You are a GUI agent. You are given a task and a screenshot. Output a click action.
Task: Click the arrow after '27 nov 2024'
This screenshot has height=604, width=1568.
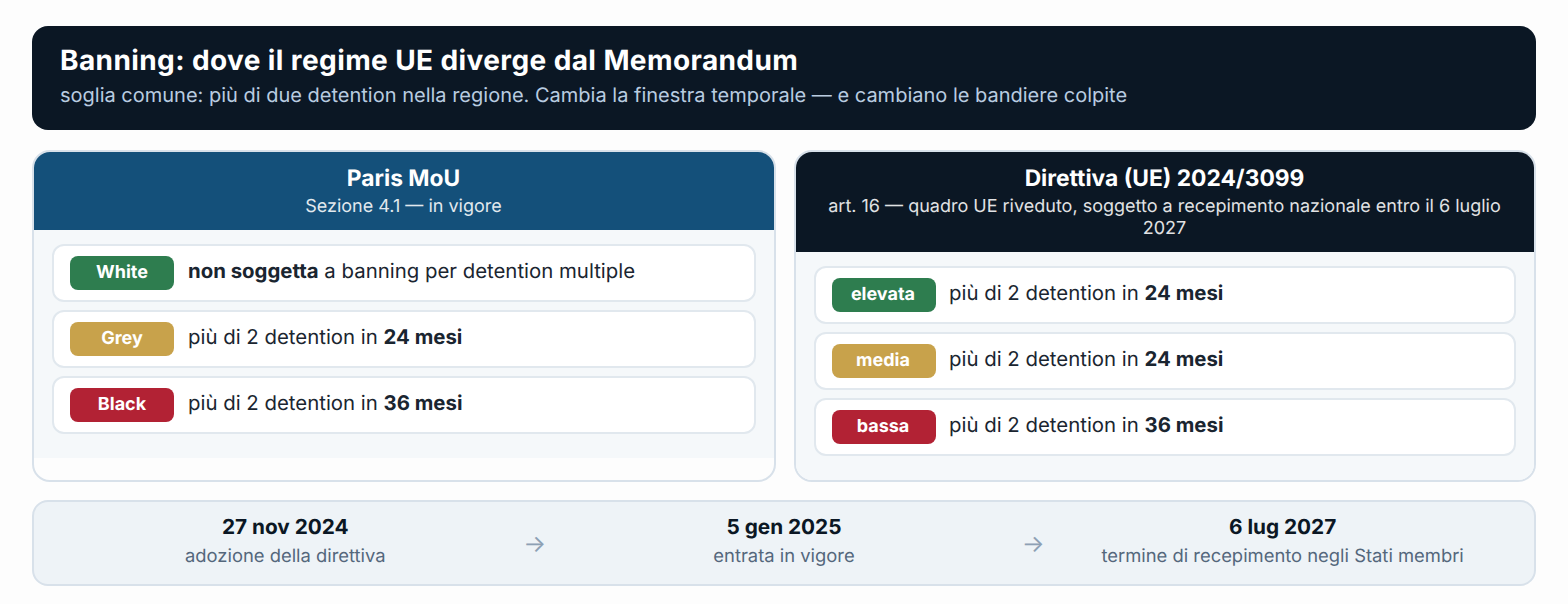point(535,544)
